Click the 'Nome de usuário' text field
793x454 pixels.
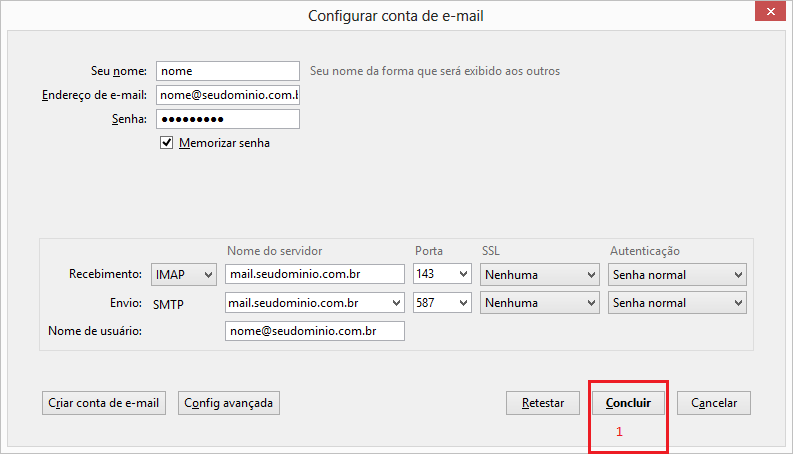315,331
